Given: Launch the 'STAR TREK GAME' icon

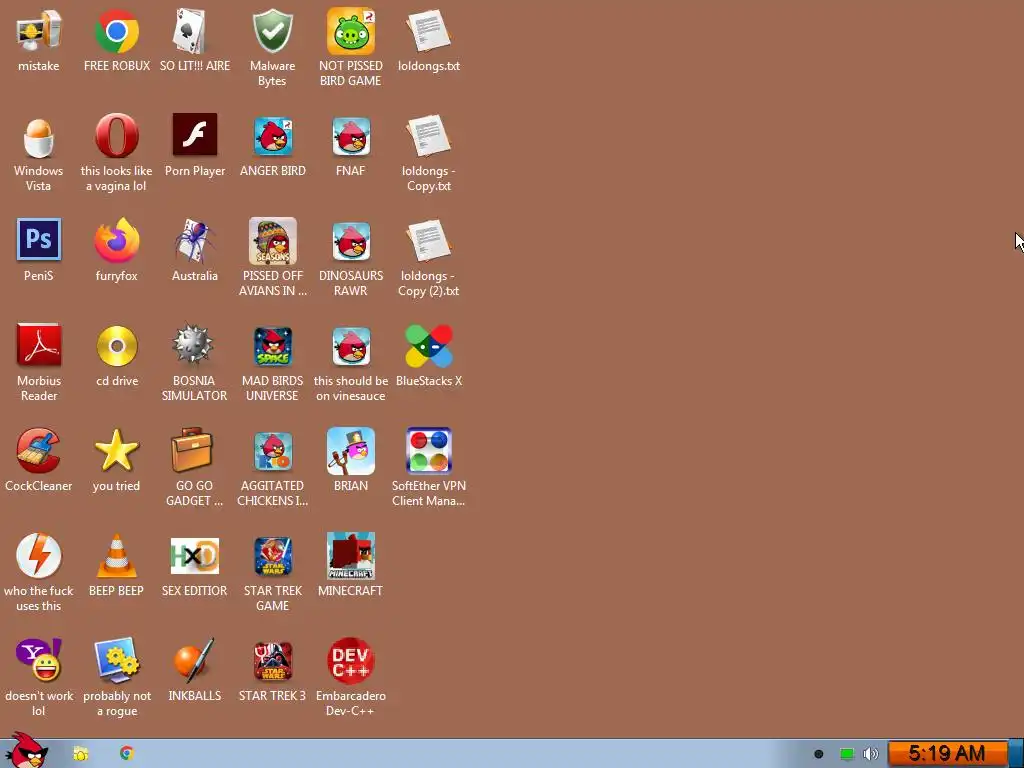Looking at the screenshot, I should (272, 557).
